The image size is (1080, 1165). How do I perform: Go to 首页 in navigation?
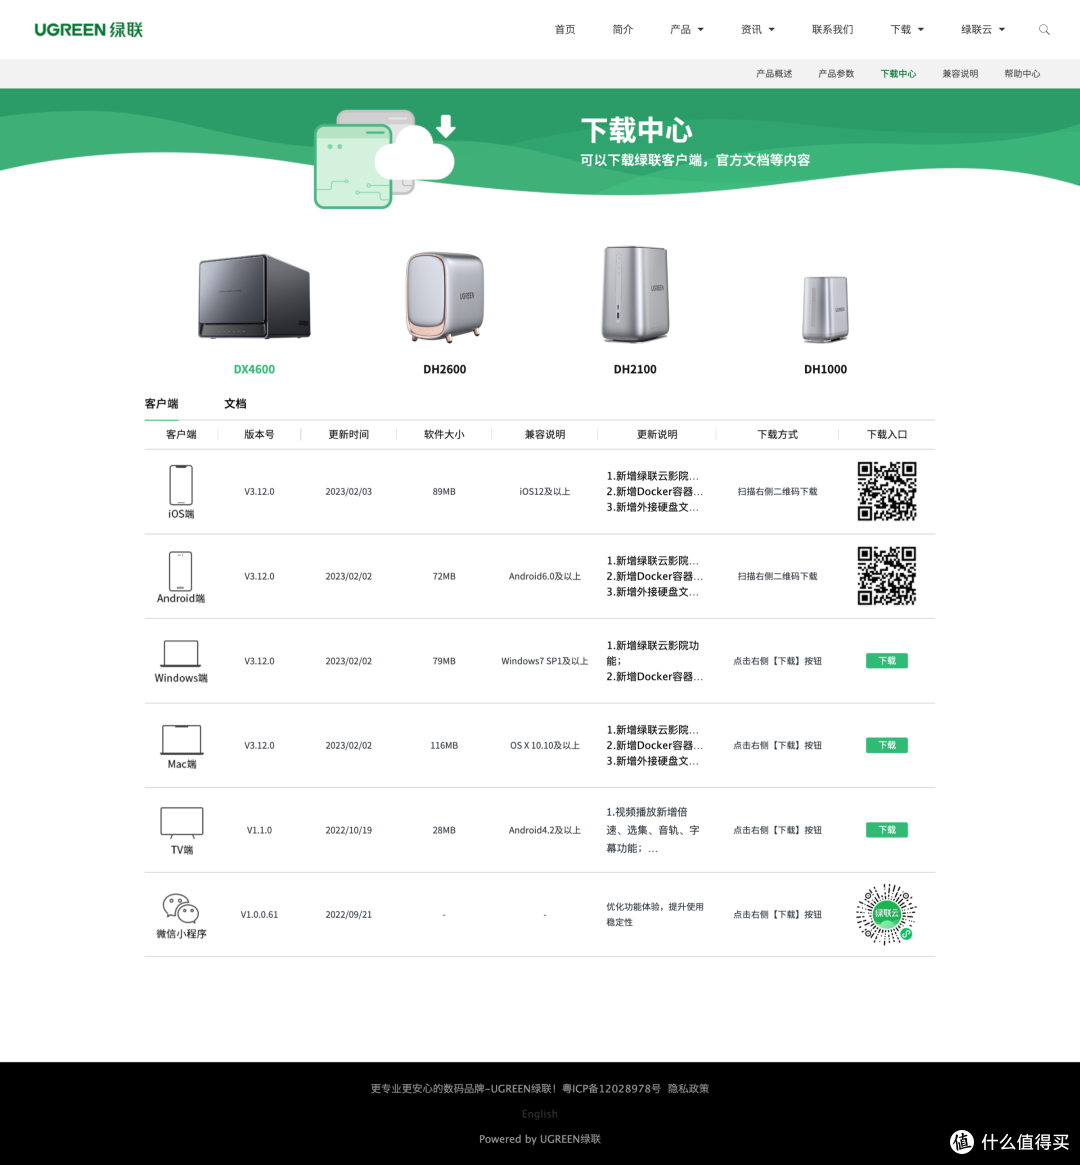pos(565,30)
